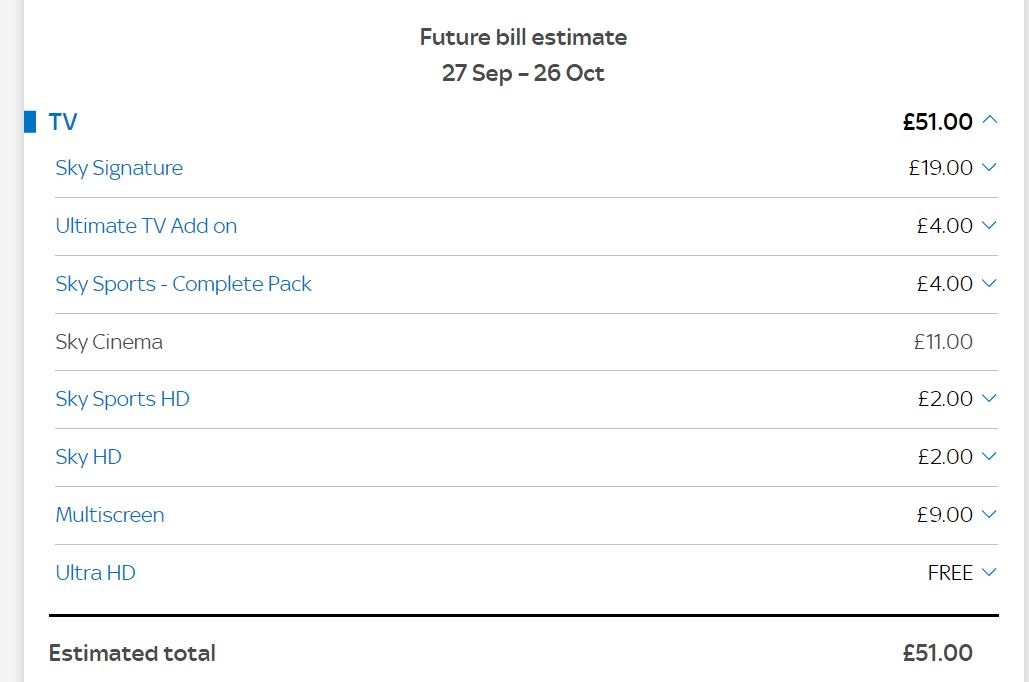The width and height of the screenshot is (1029, 682).
Task: Select the Sky Cinema row
Action: [526, 342]
